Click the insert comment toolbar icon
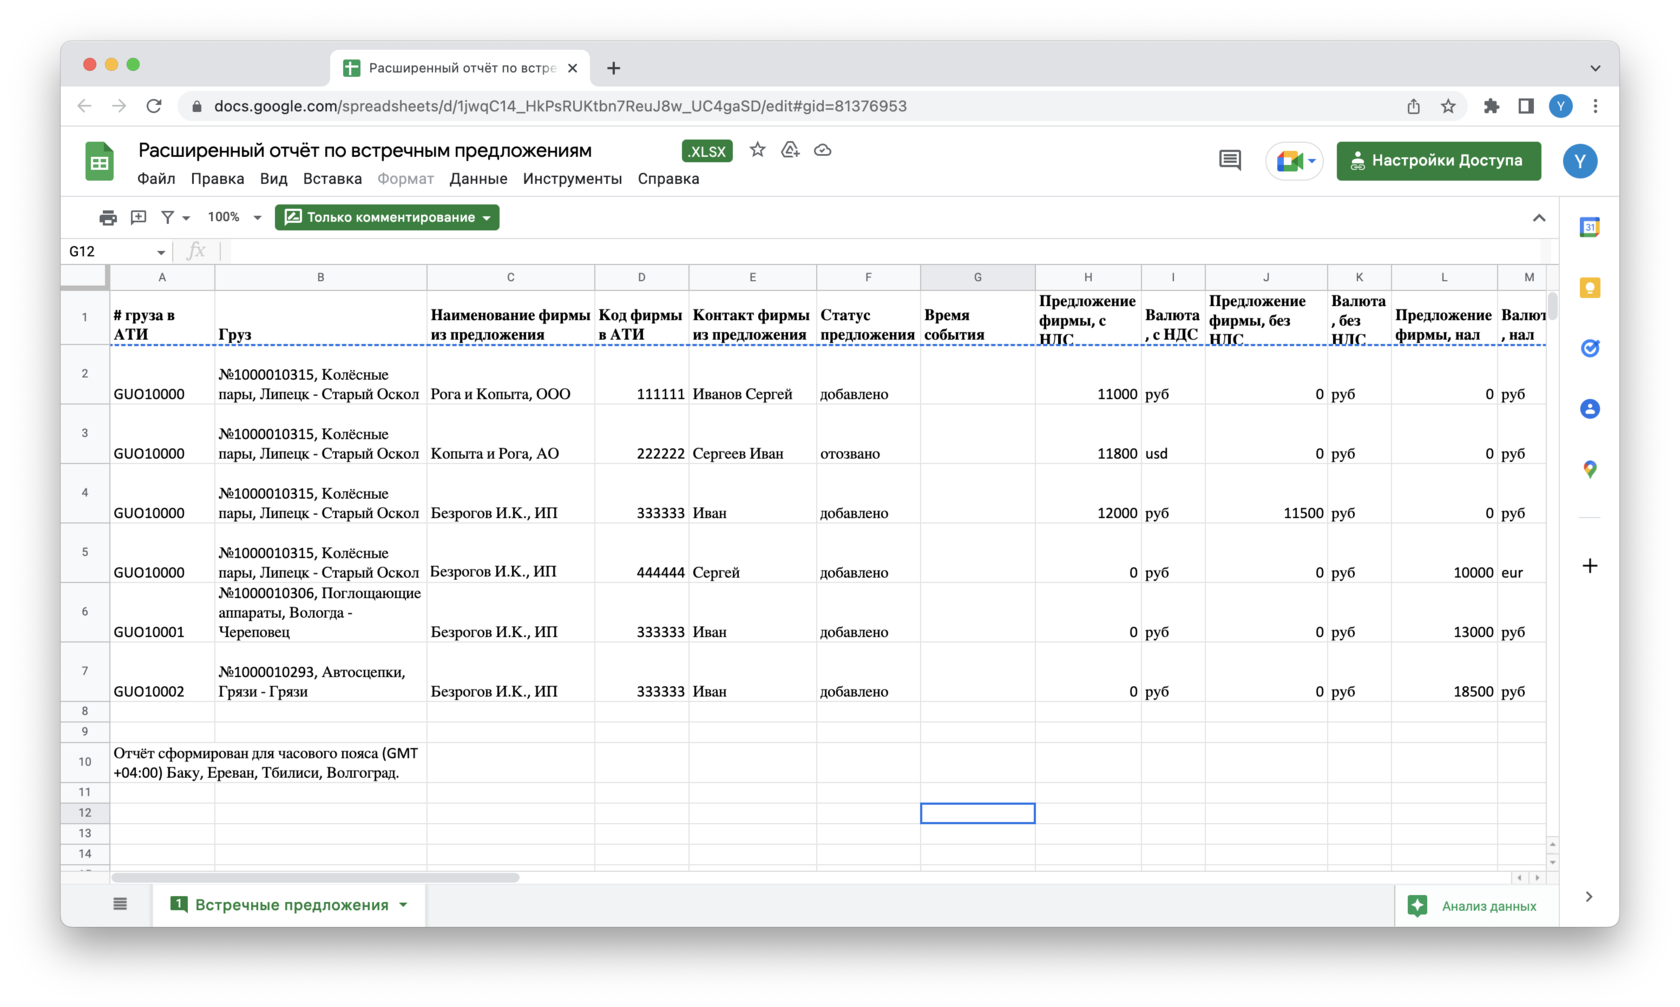Image resolution: width=1680 pixels, height=1007 pixels. (x=138, y=217)
